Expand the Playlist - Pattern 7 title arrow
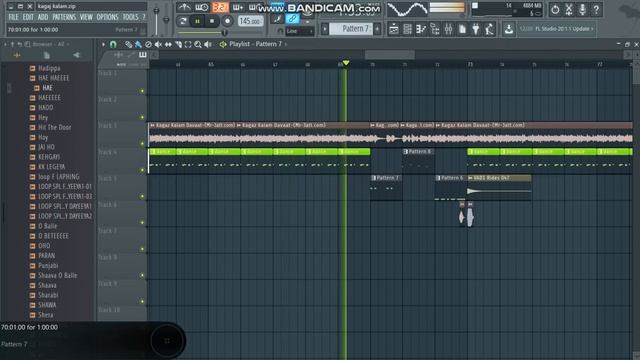 coord(286,44)
